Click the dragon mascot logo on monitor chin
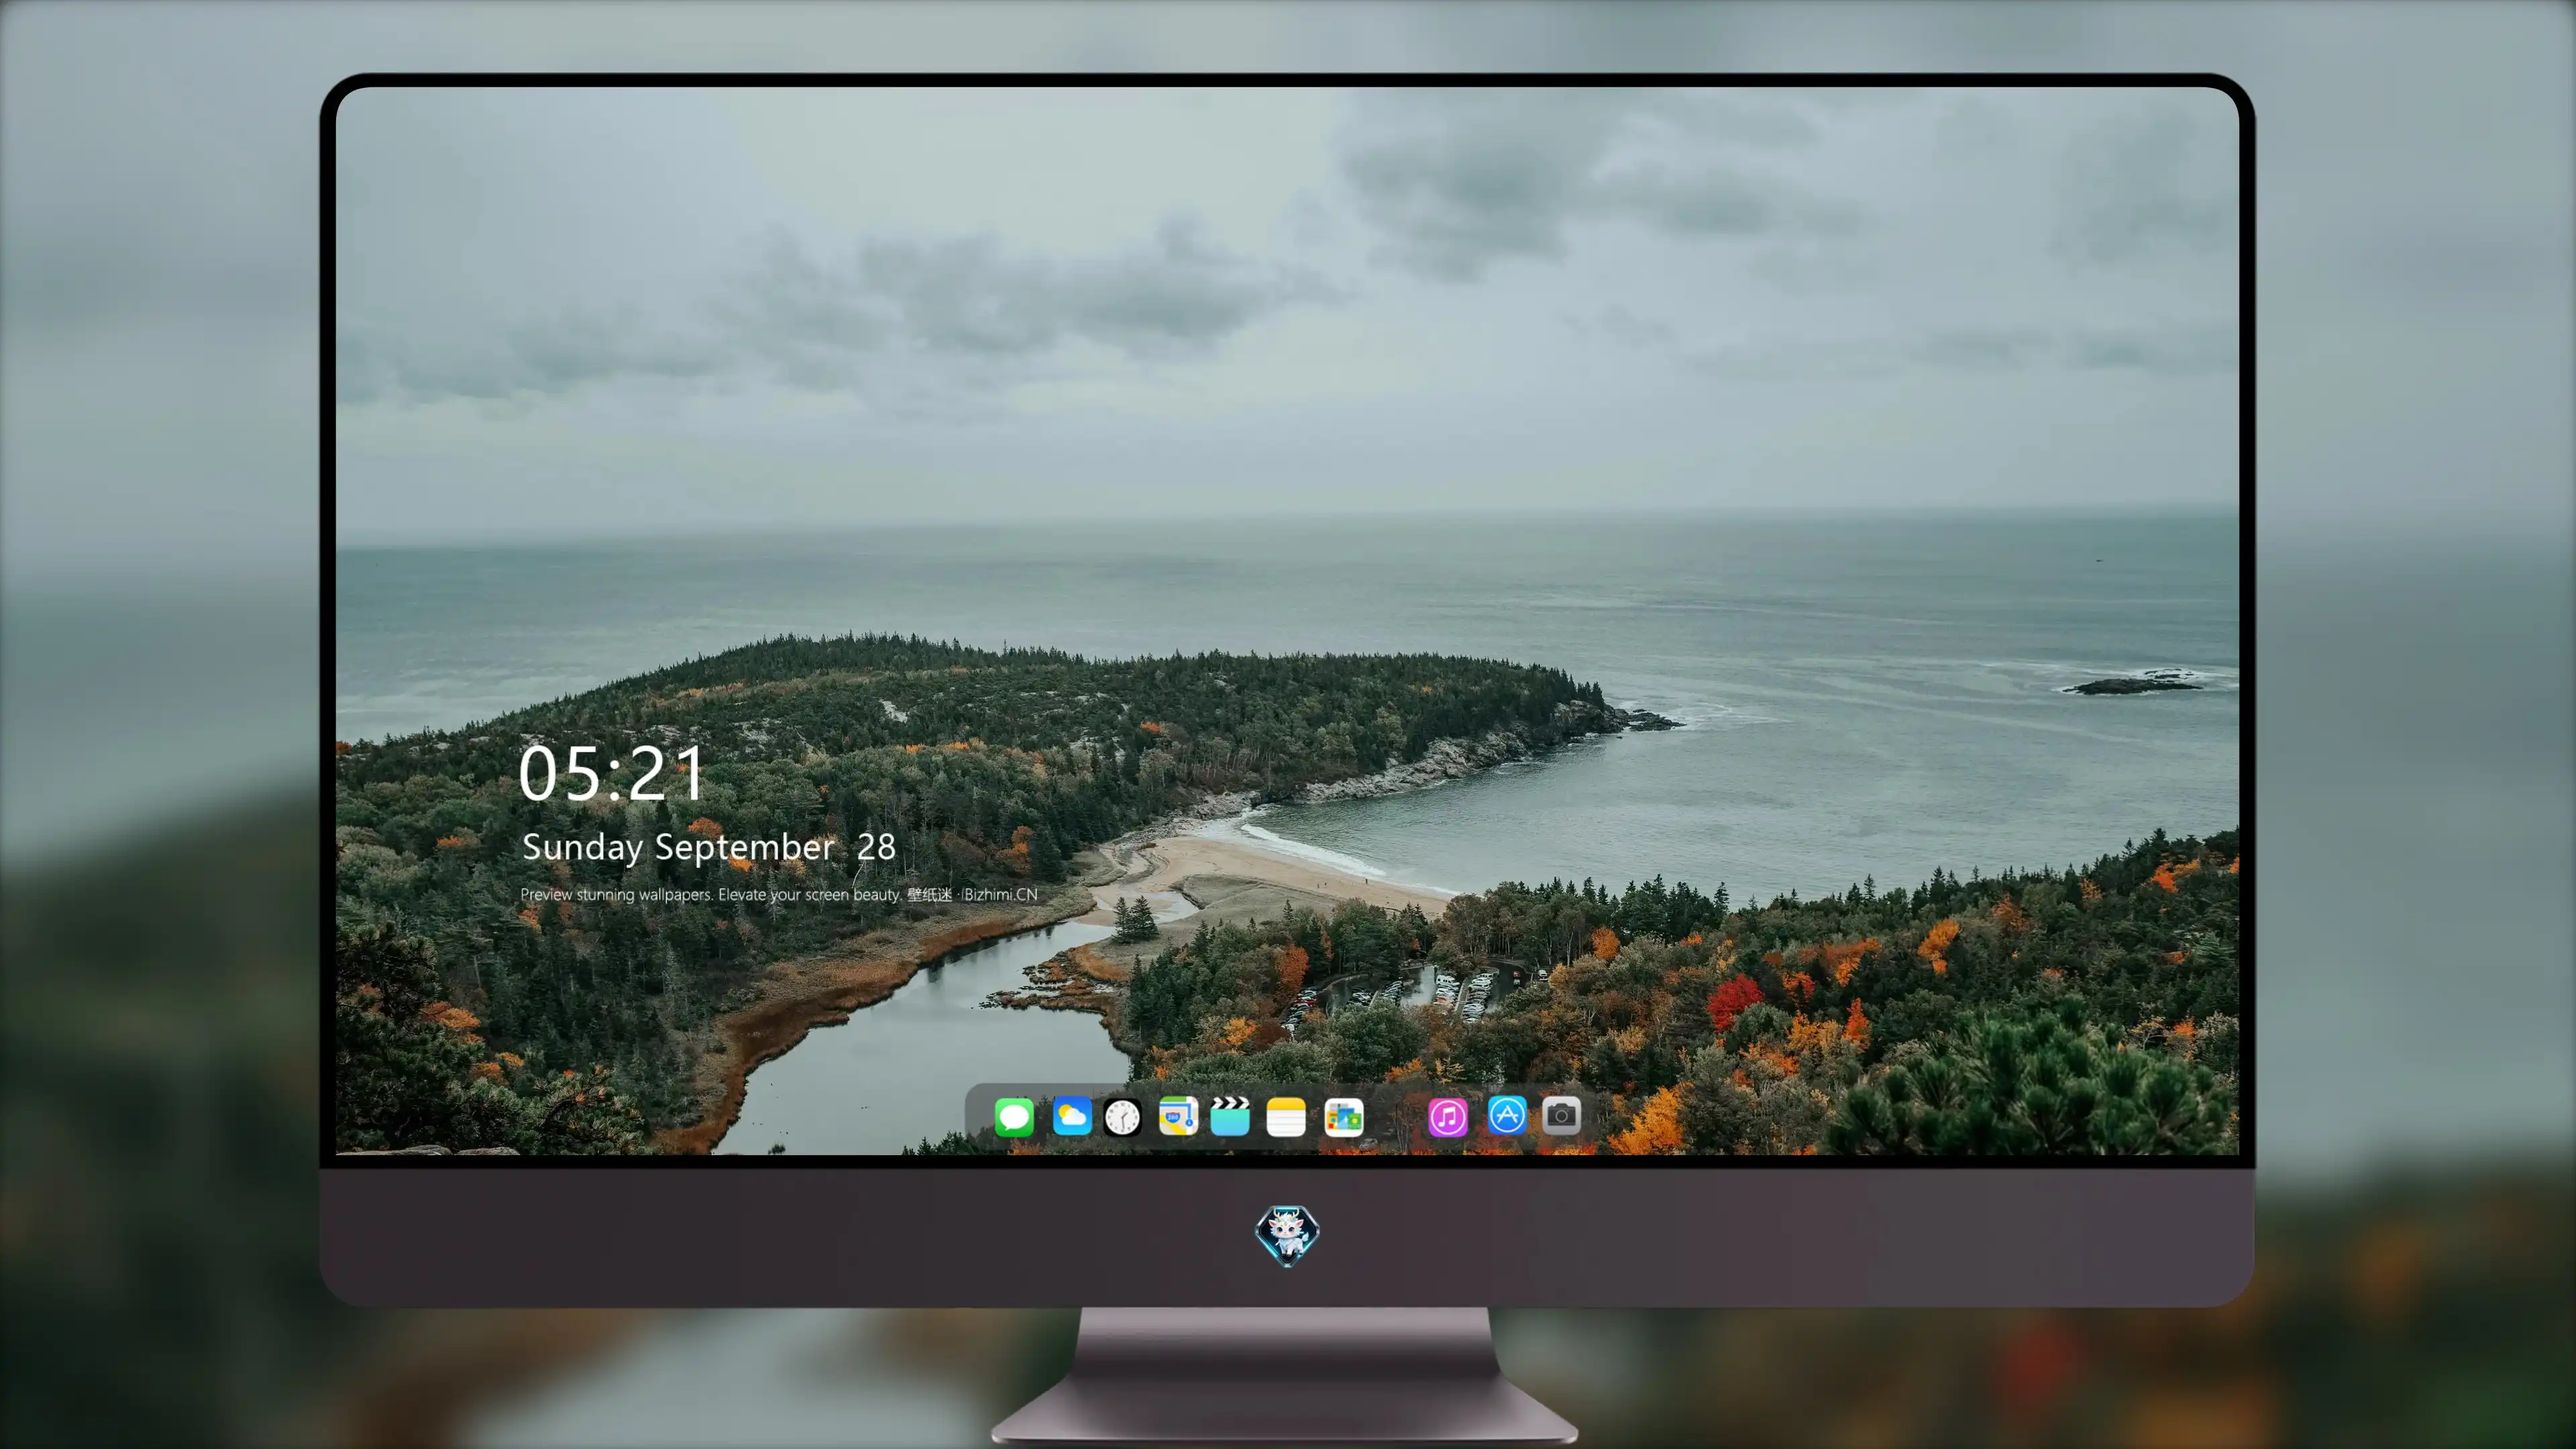The width and height of the screenshot is (2576, 1449). [1287, 1236]
